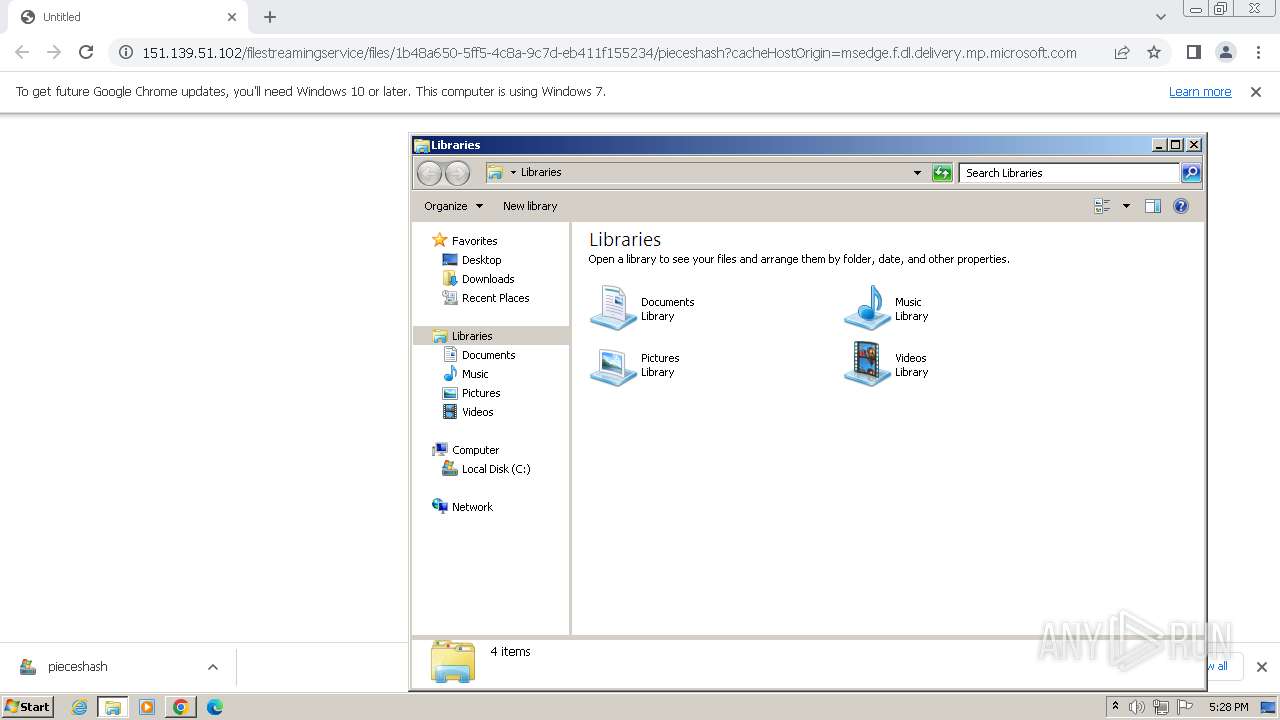Click the Search Libraries magnifier icon

click(x=1190, y=173)
